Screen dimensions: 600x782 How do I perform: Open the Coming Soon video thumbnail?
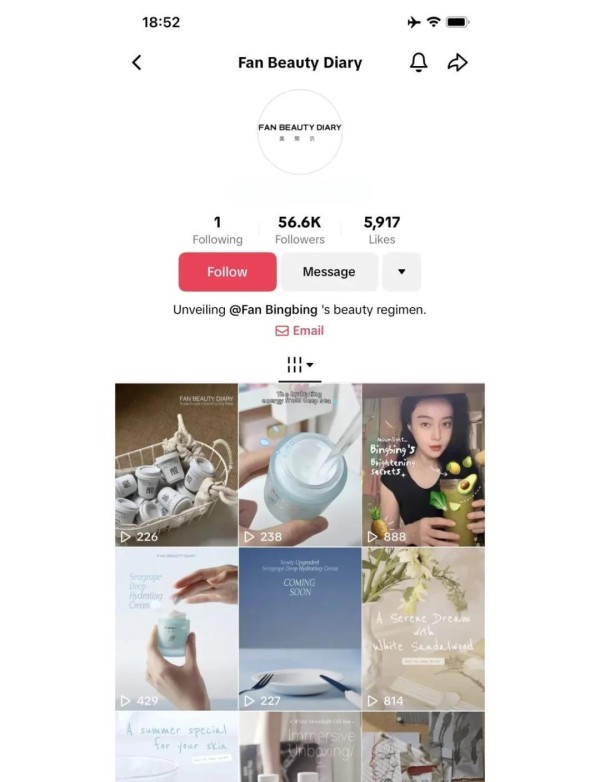300,629
